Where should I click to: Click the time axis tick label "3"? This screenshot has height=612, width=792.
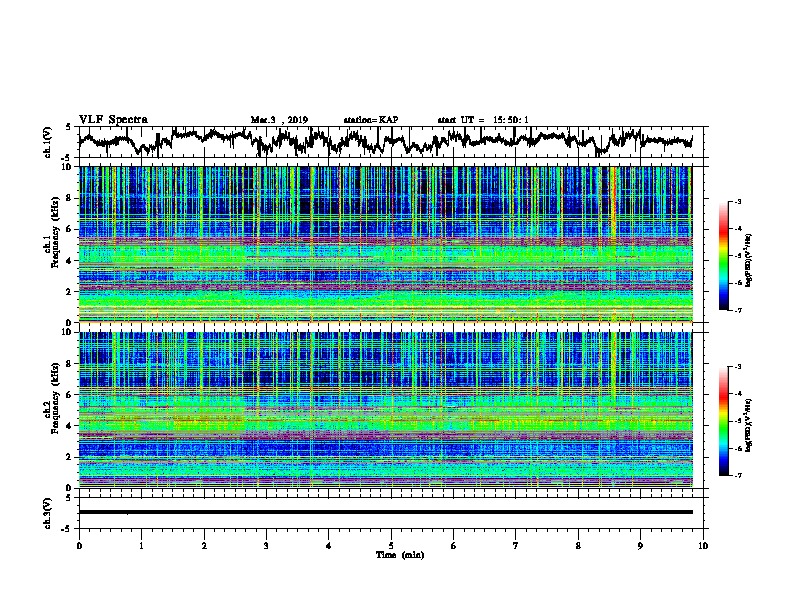click(266, 546)
